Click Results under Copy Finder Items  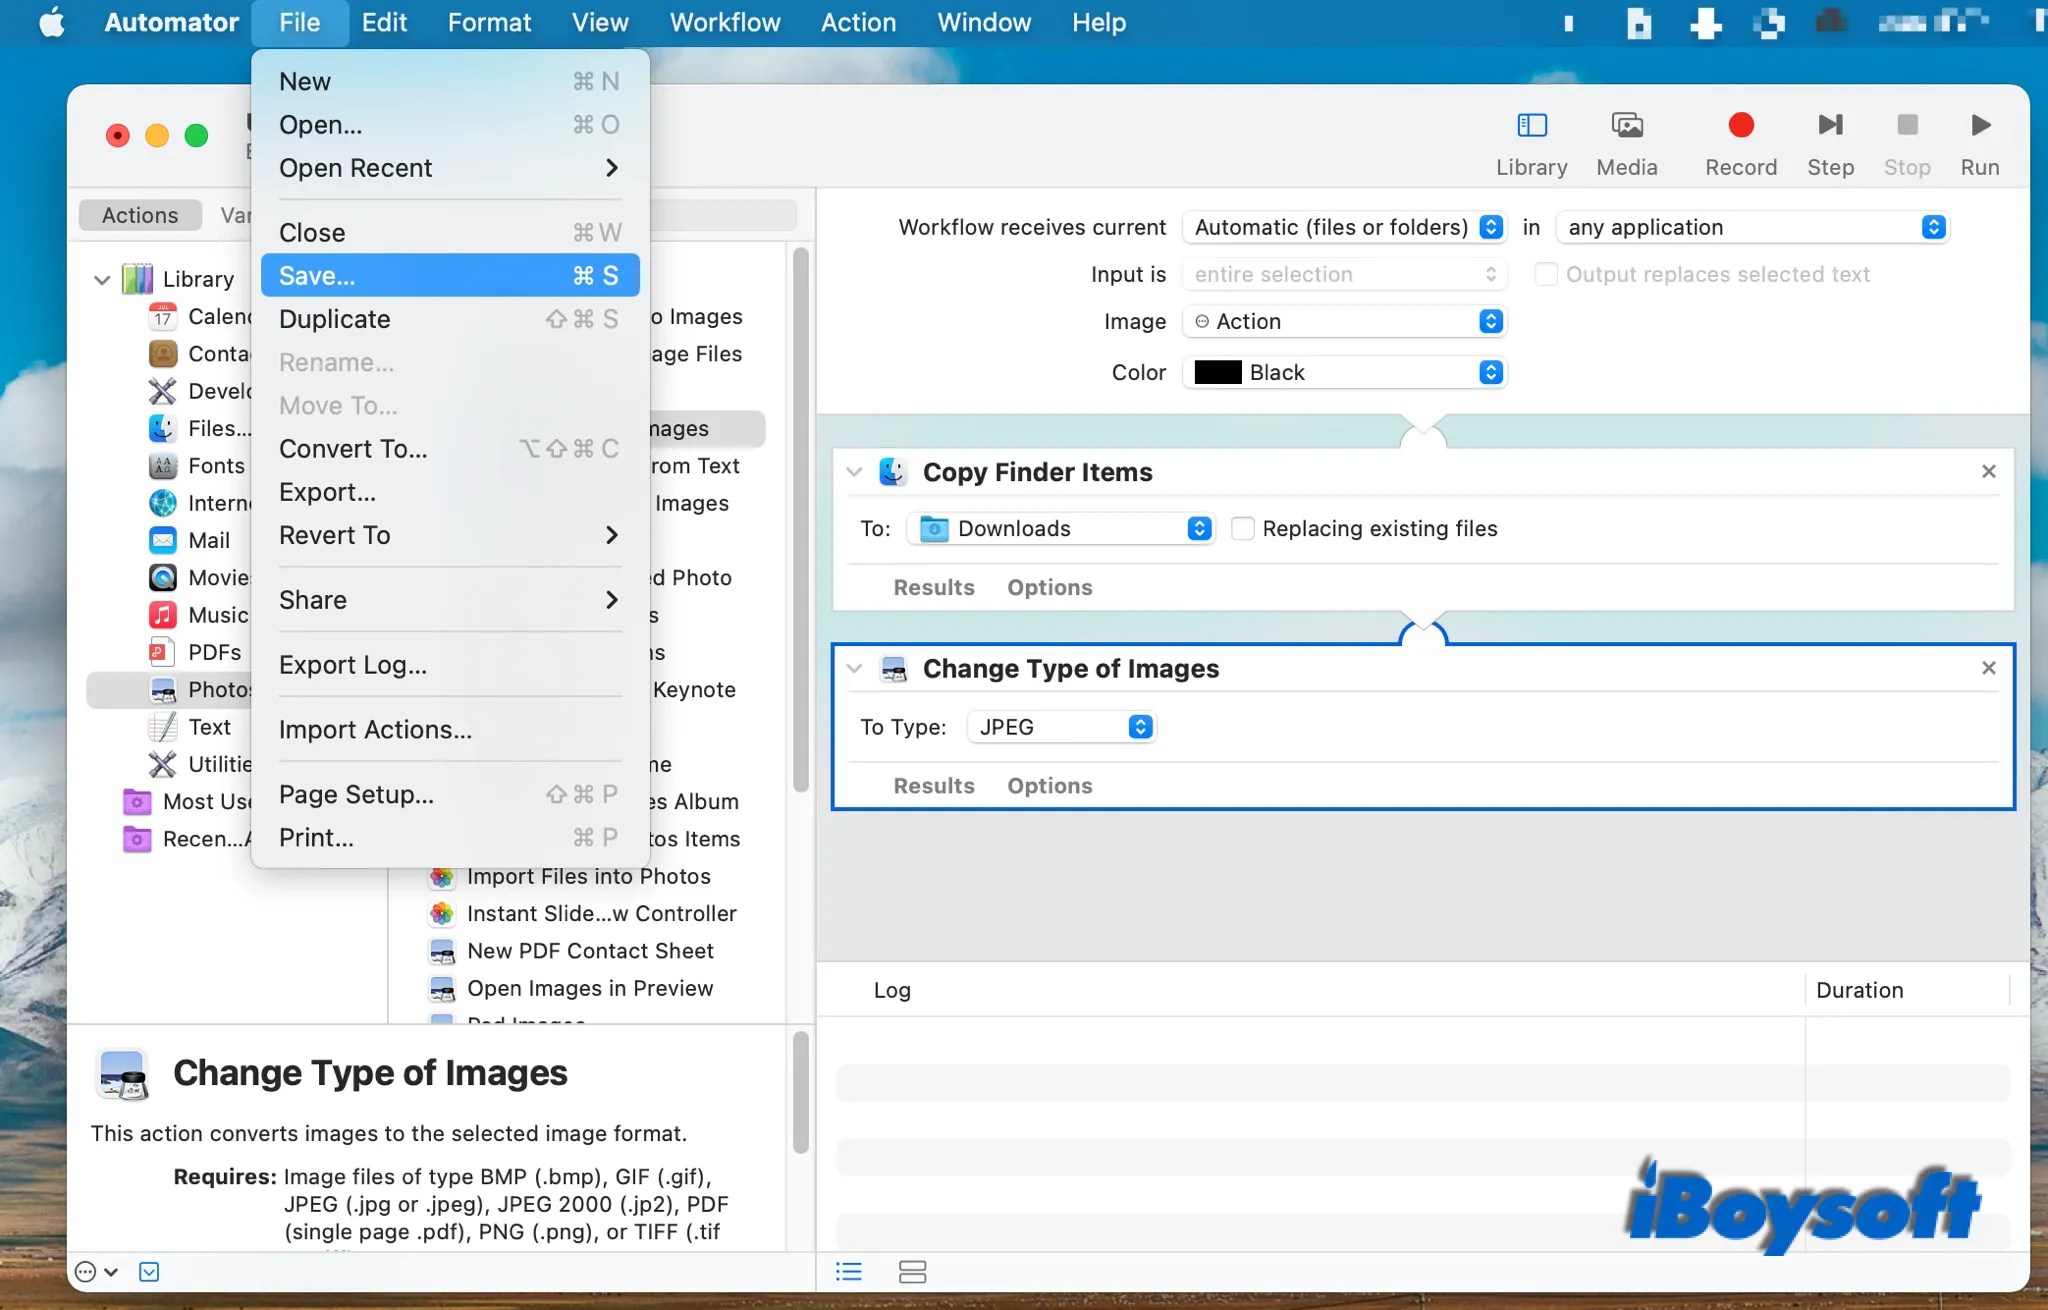(x=932, y=587)
